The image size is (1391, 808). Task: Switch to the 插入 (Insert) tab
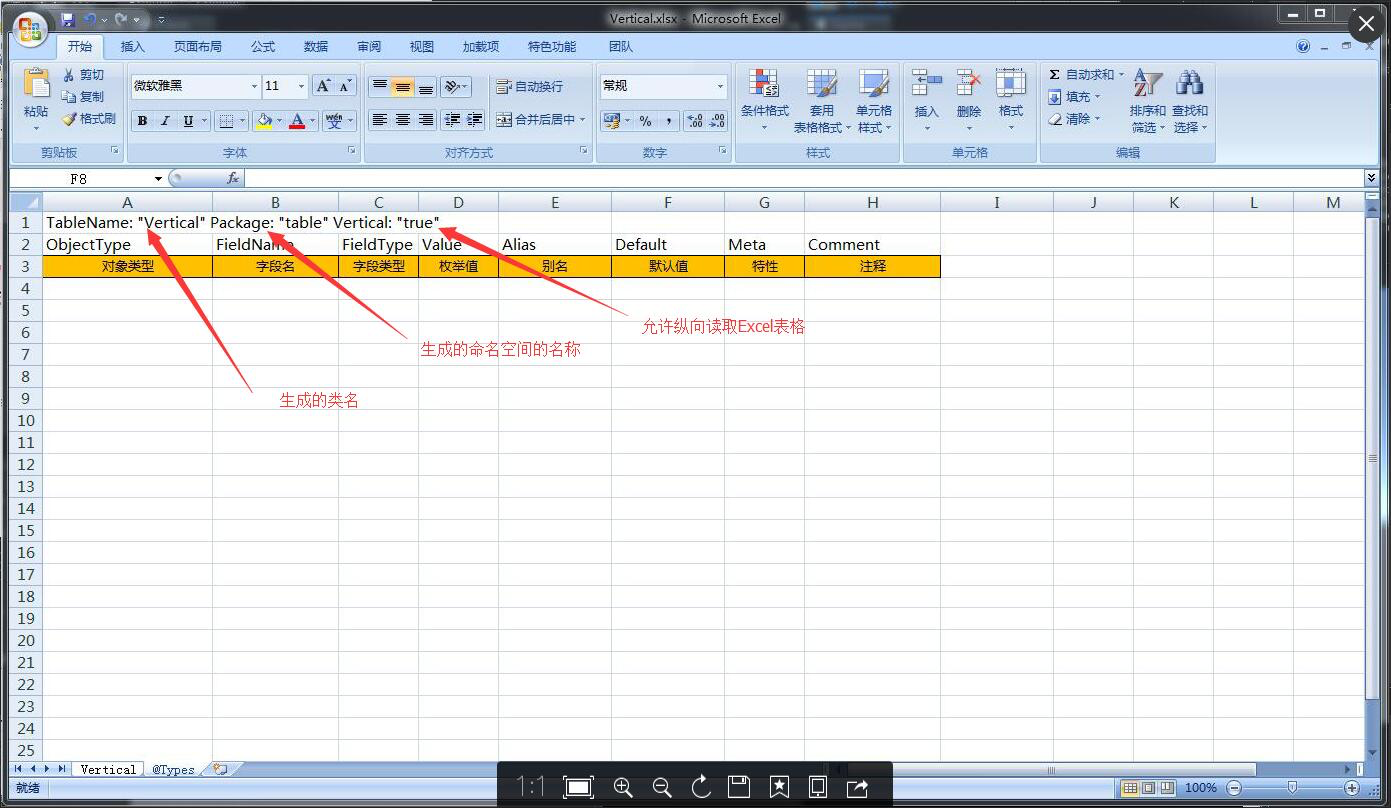tap(133, 46)
